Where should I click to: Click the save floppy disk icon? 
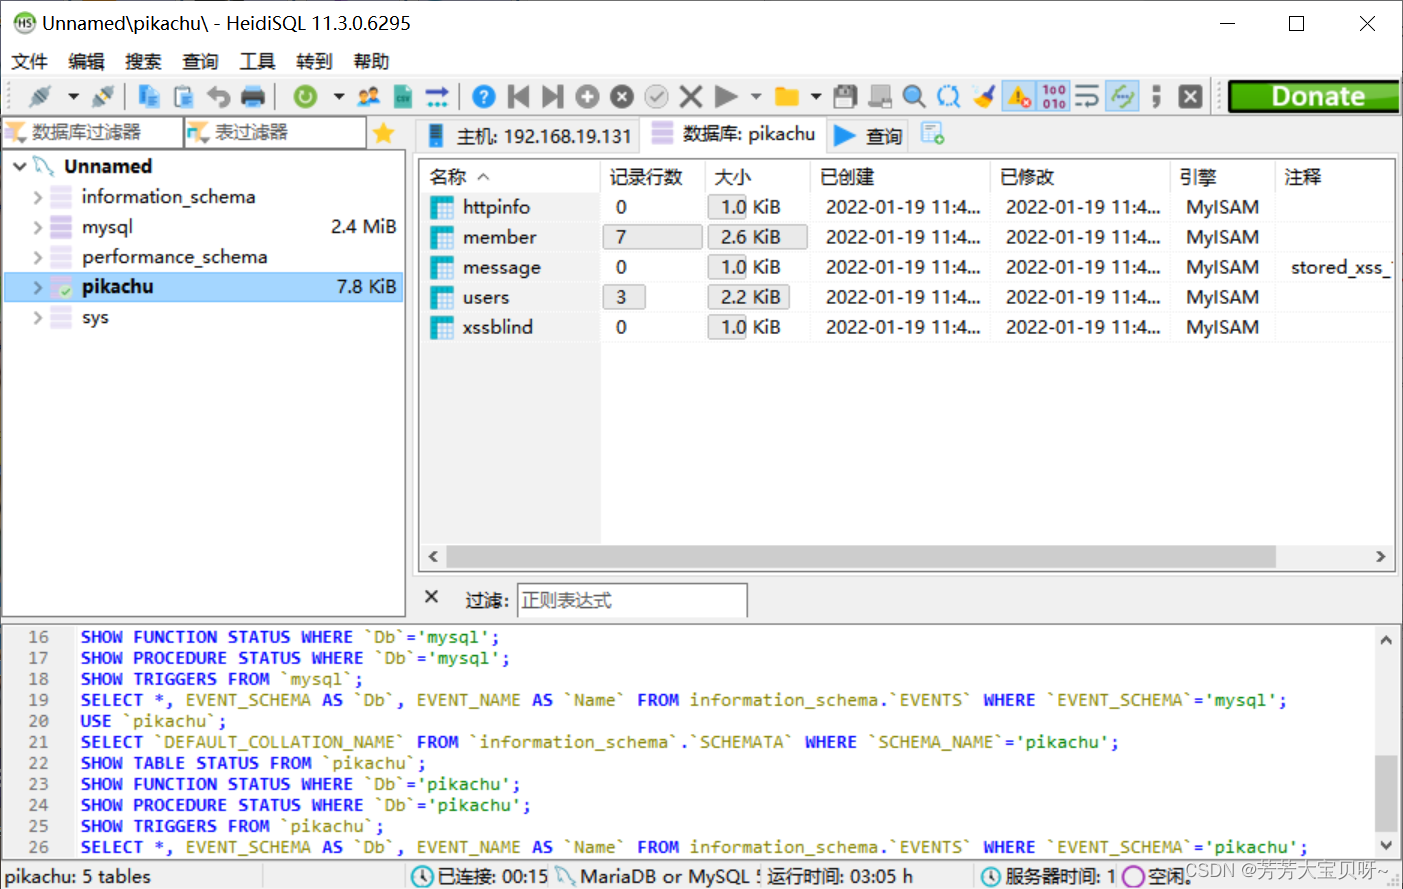coord(845,96)
